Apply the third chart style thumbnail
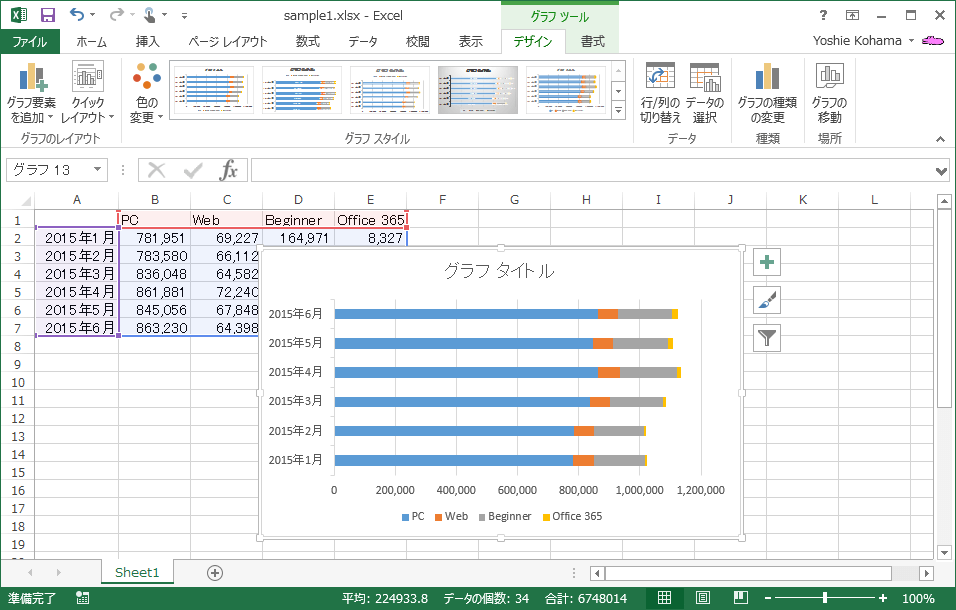956x610 pixels. pyautogui.click(x=390, y=90)
